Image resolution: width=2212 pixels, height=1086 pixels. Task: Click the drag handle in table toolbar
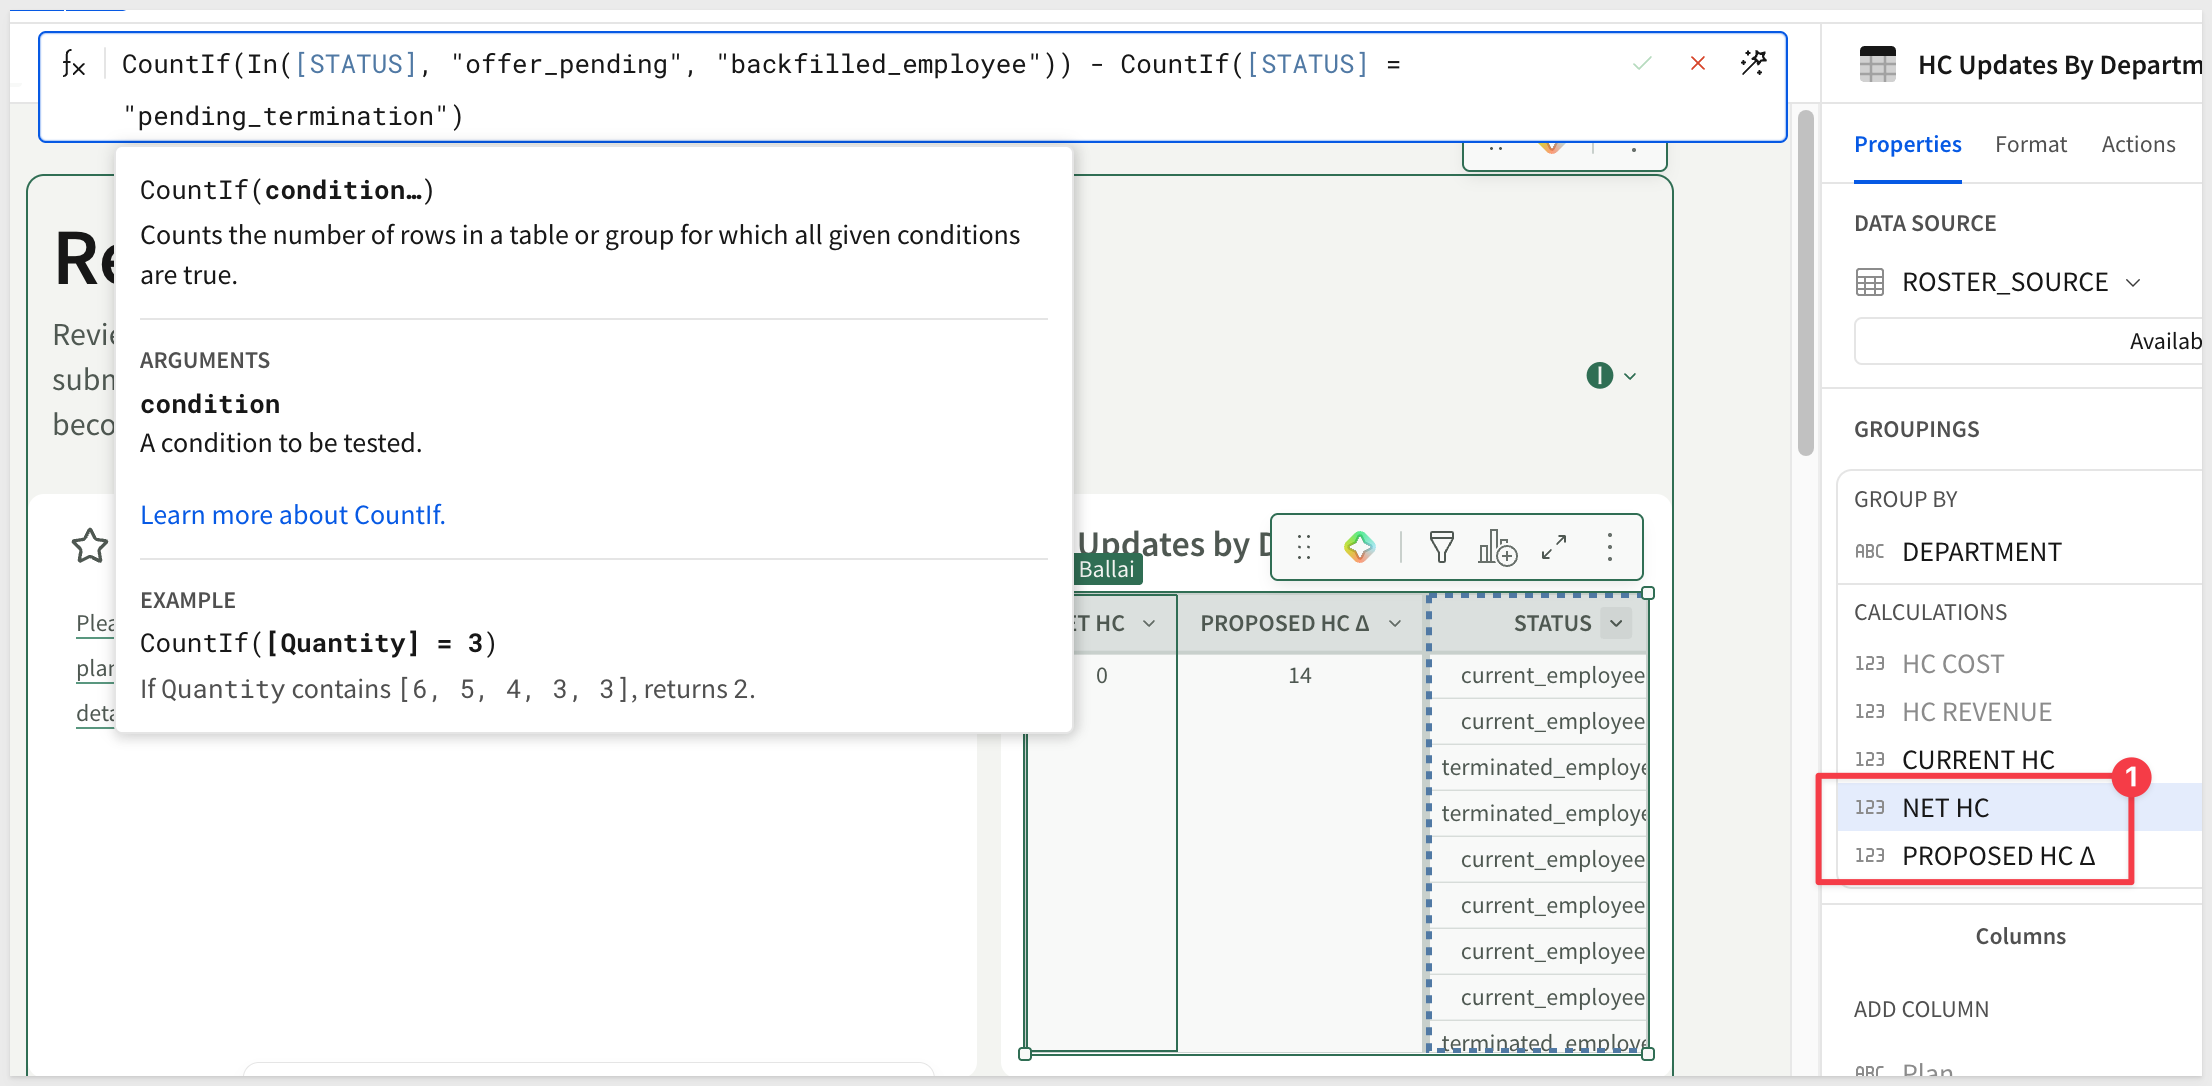coord(1304,547)
